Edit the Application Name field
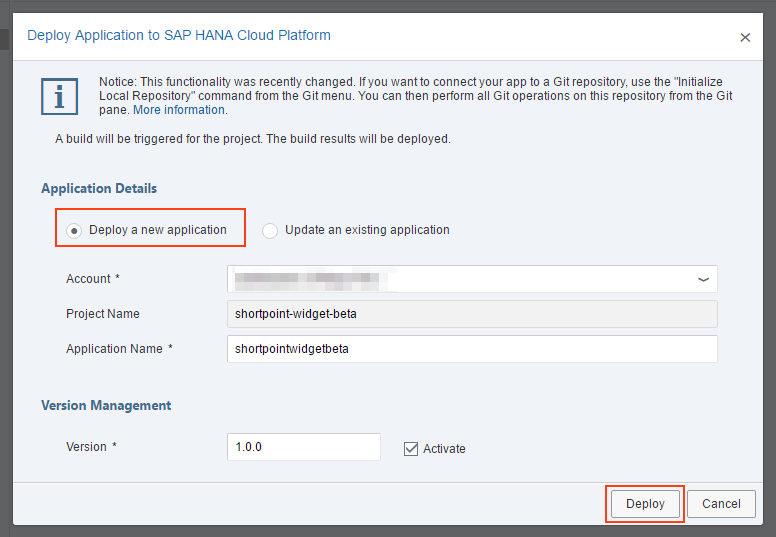This screenshot has width=776, height=537. (472, 349)
